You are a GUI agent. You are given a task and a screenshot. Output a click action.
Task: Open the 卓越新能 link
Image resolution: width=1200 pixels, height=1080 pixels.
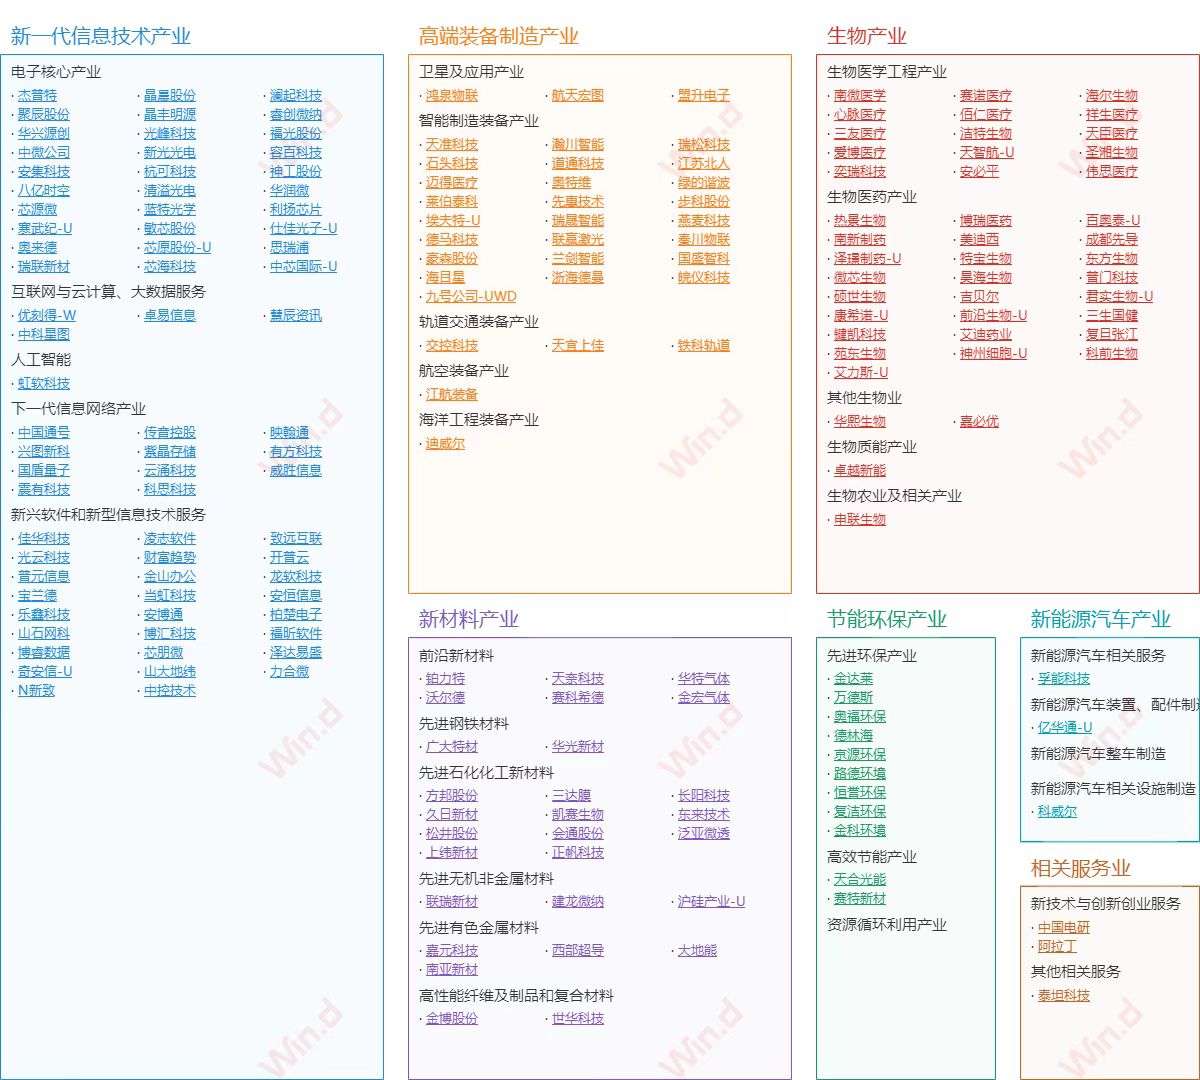(x=860, y=471)
